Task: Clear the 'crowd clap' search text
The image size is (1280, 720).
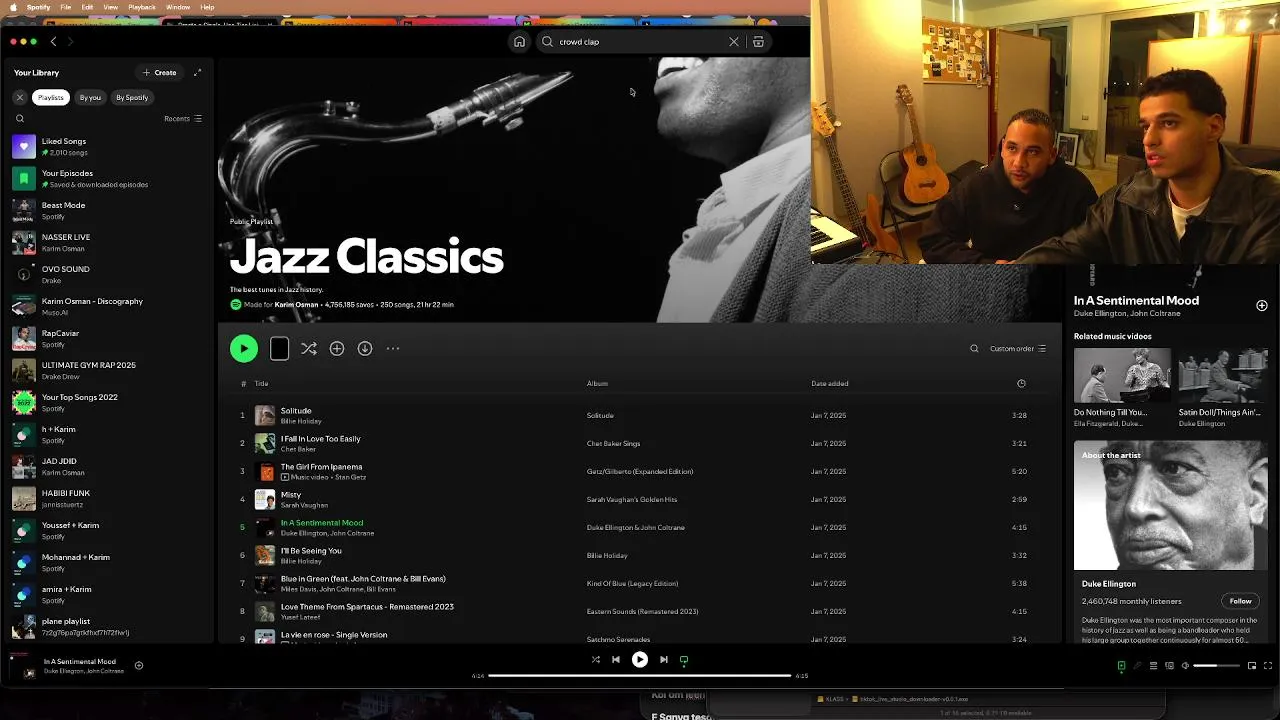Action: click(734, 42)
